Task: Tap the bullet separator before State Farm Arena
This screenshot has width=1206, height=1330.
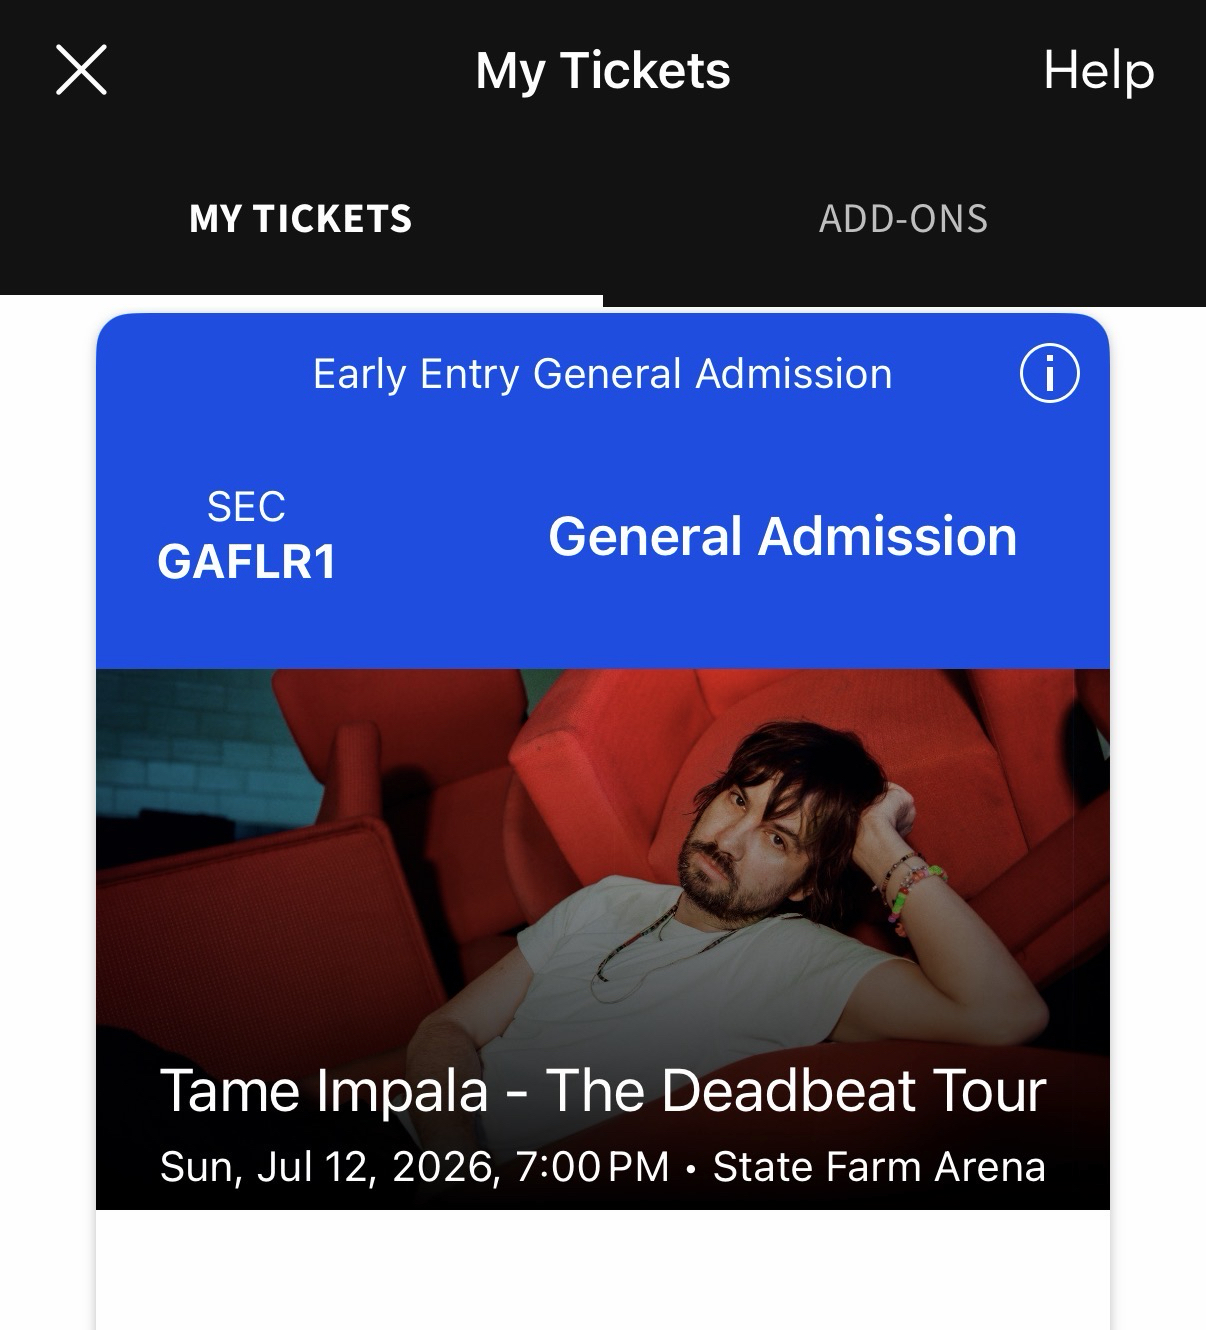Action: pos(691,1168)
